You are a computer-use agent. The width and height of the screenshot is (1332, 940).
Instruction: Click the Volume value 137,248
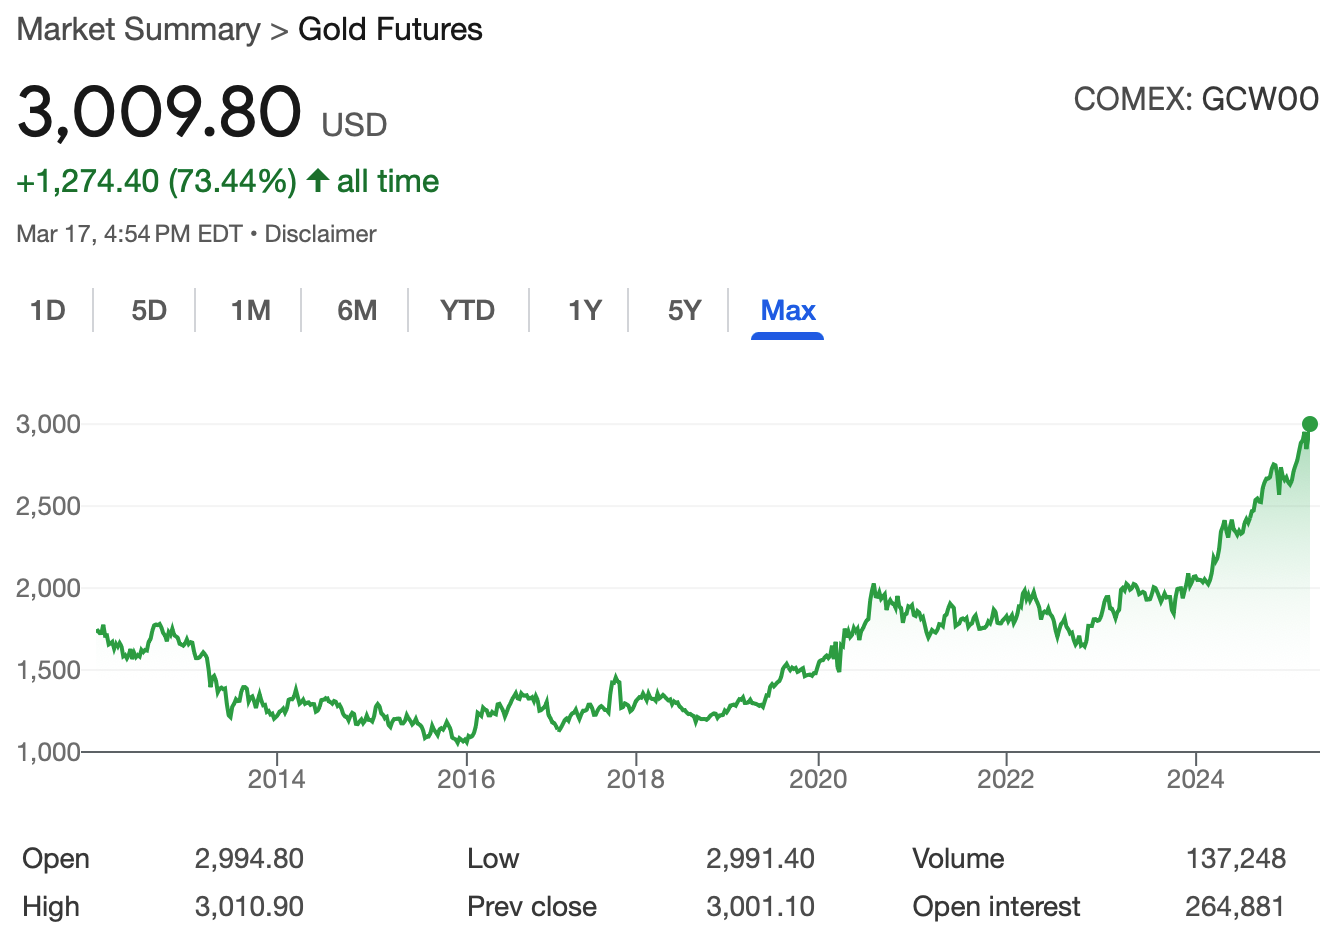[x=1236, y=859]
